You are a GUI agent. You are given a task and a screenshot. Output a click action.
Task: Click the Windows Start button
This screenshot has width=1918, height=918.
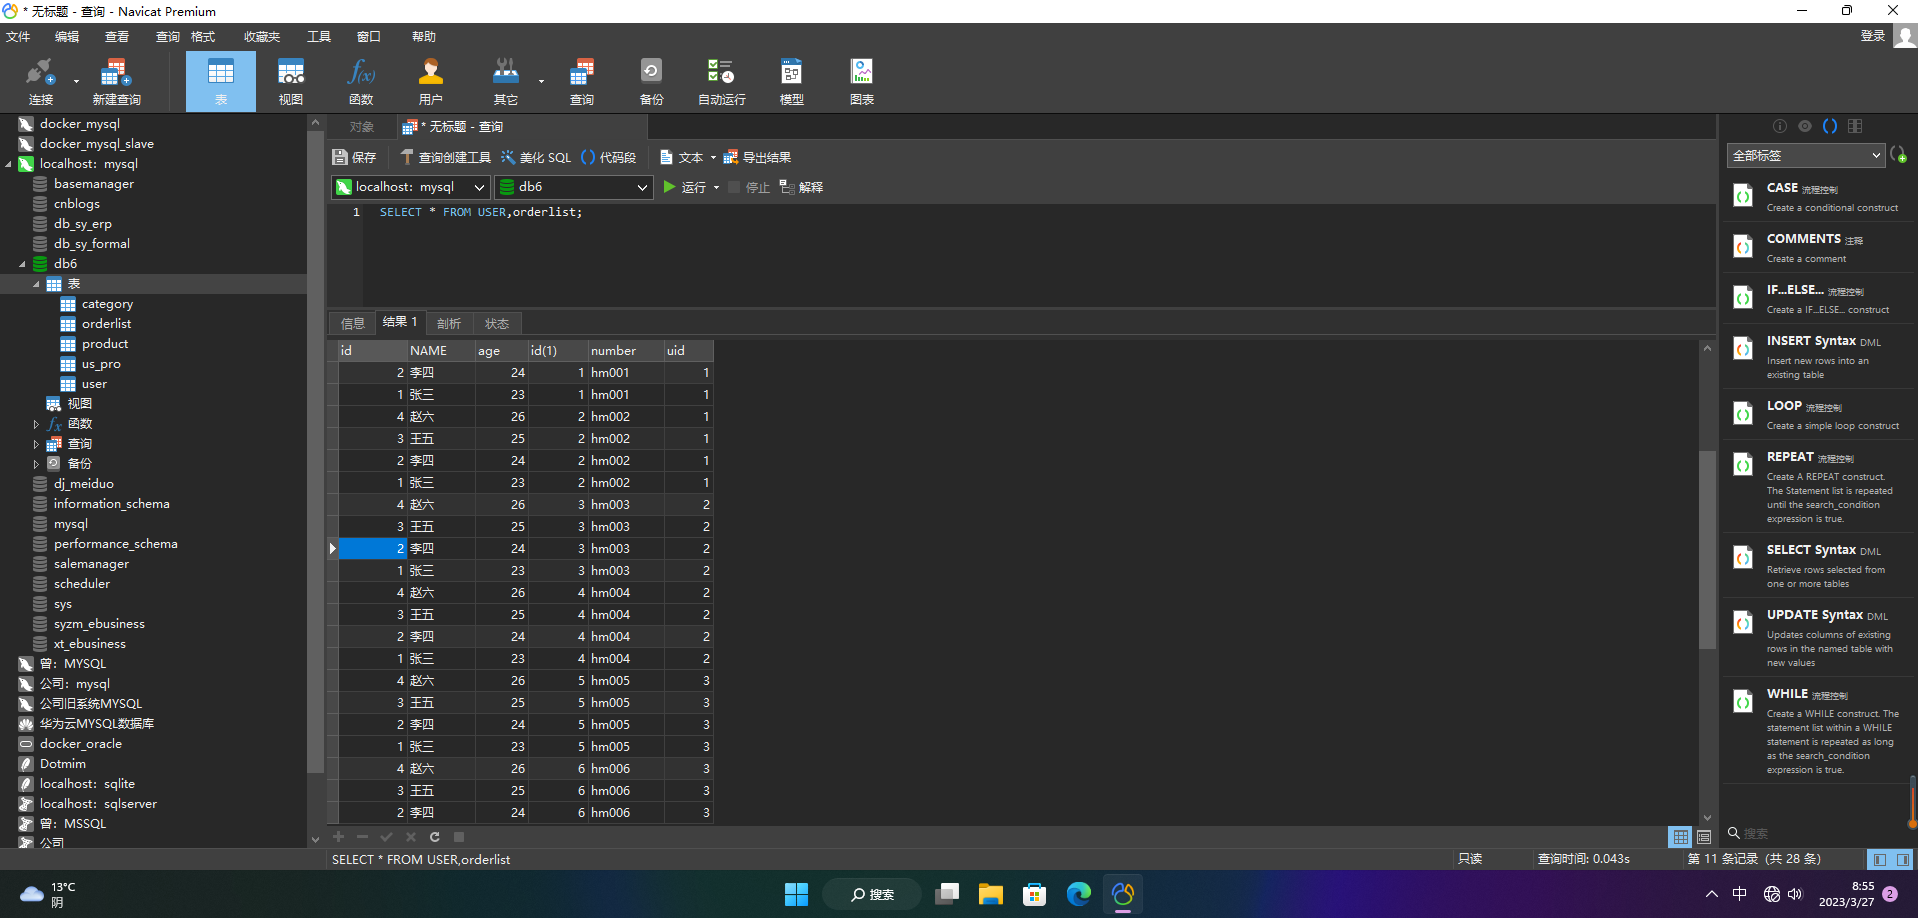tap(796, 894)
